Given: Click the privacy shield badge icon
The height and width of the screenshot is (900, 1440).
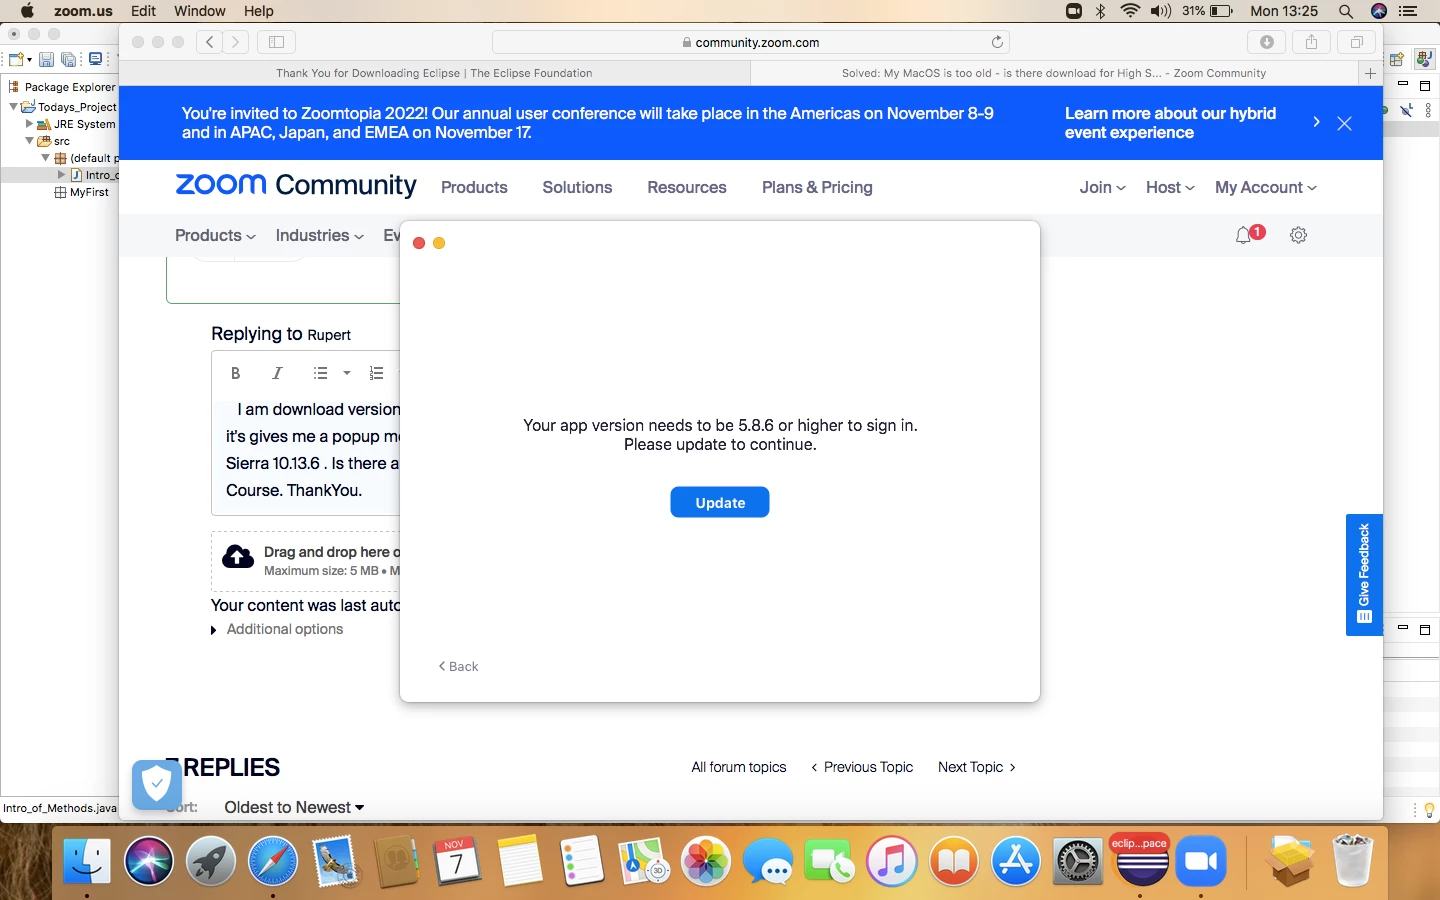Looking at the screenshot, I should coord(157,784).
